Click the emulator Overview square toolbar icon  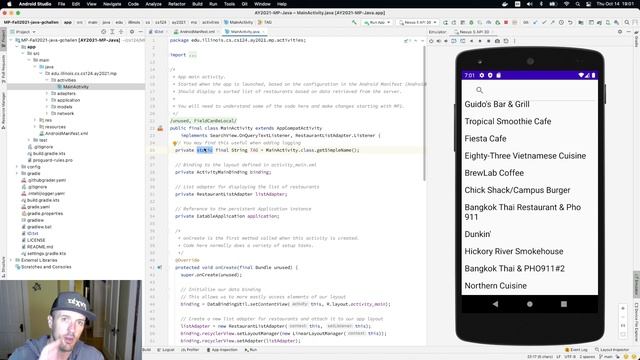click(489, 41)
